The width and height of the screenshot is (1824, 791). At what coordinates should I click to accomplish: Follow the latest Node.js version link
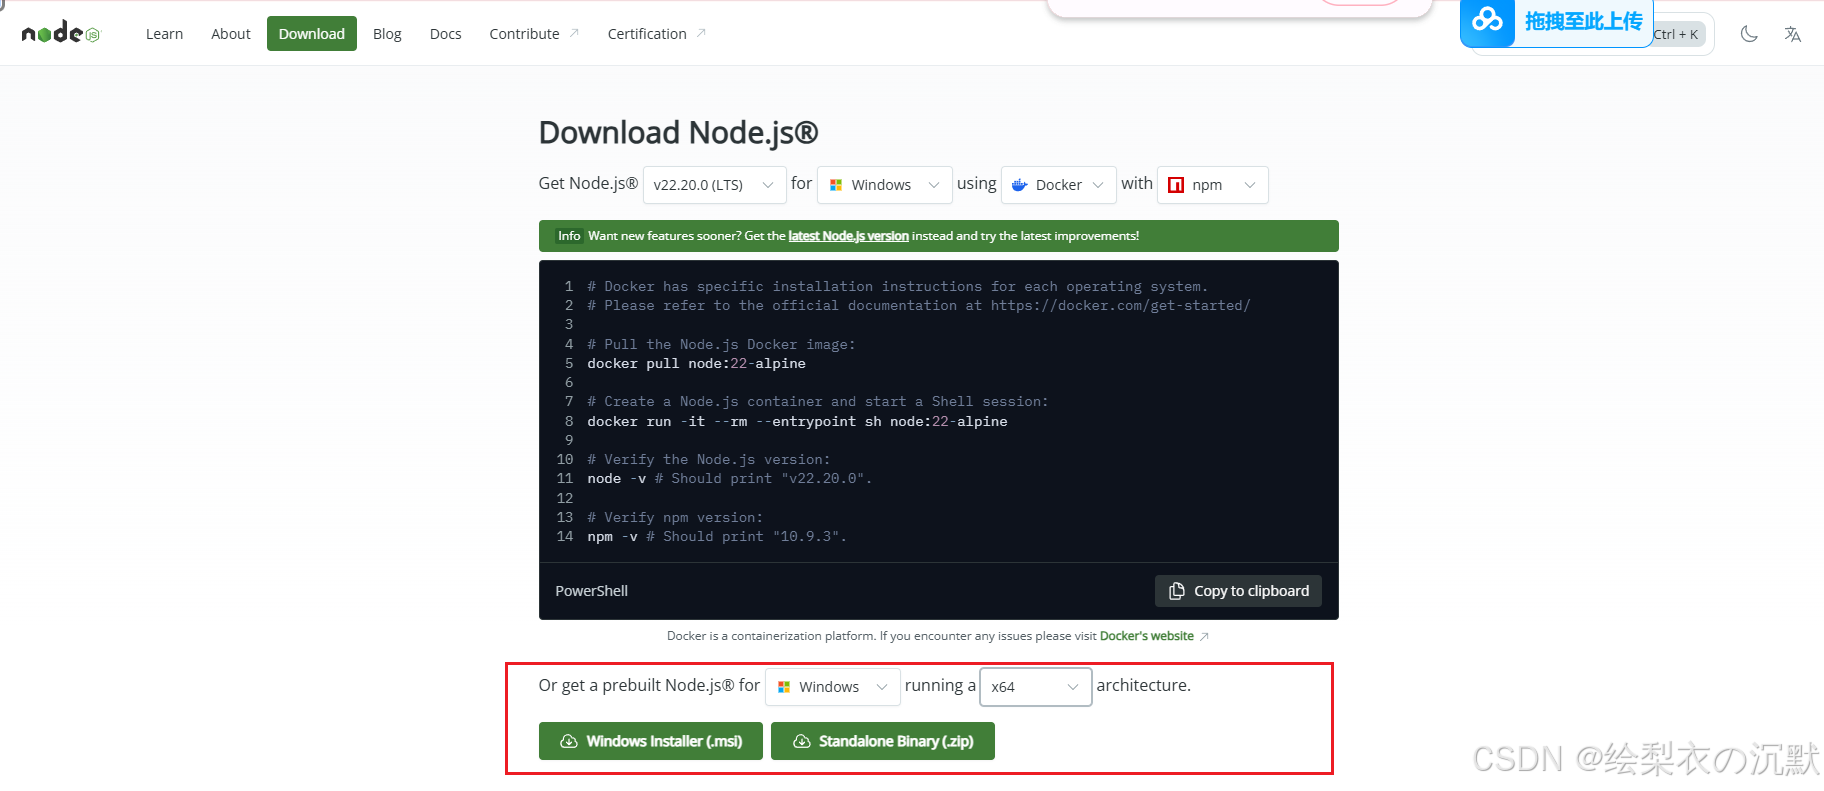tap(848, 236)
